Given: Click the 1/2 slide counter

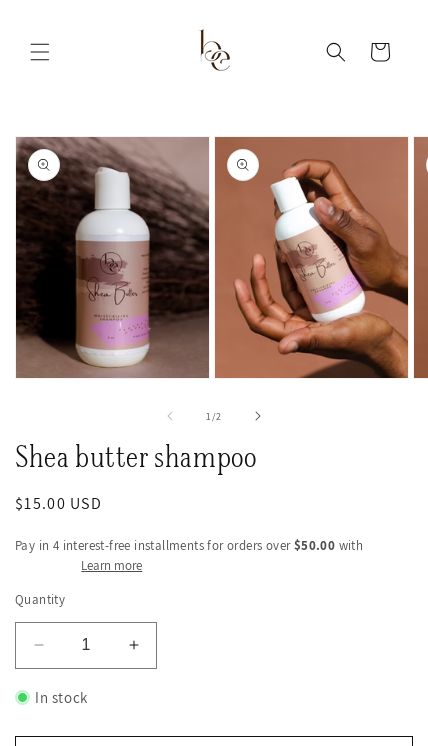Looking at the screenshot, I should 213,417.
